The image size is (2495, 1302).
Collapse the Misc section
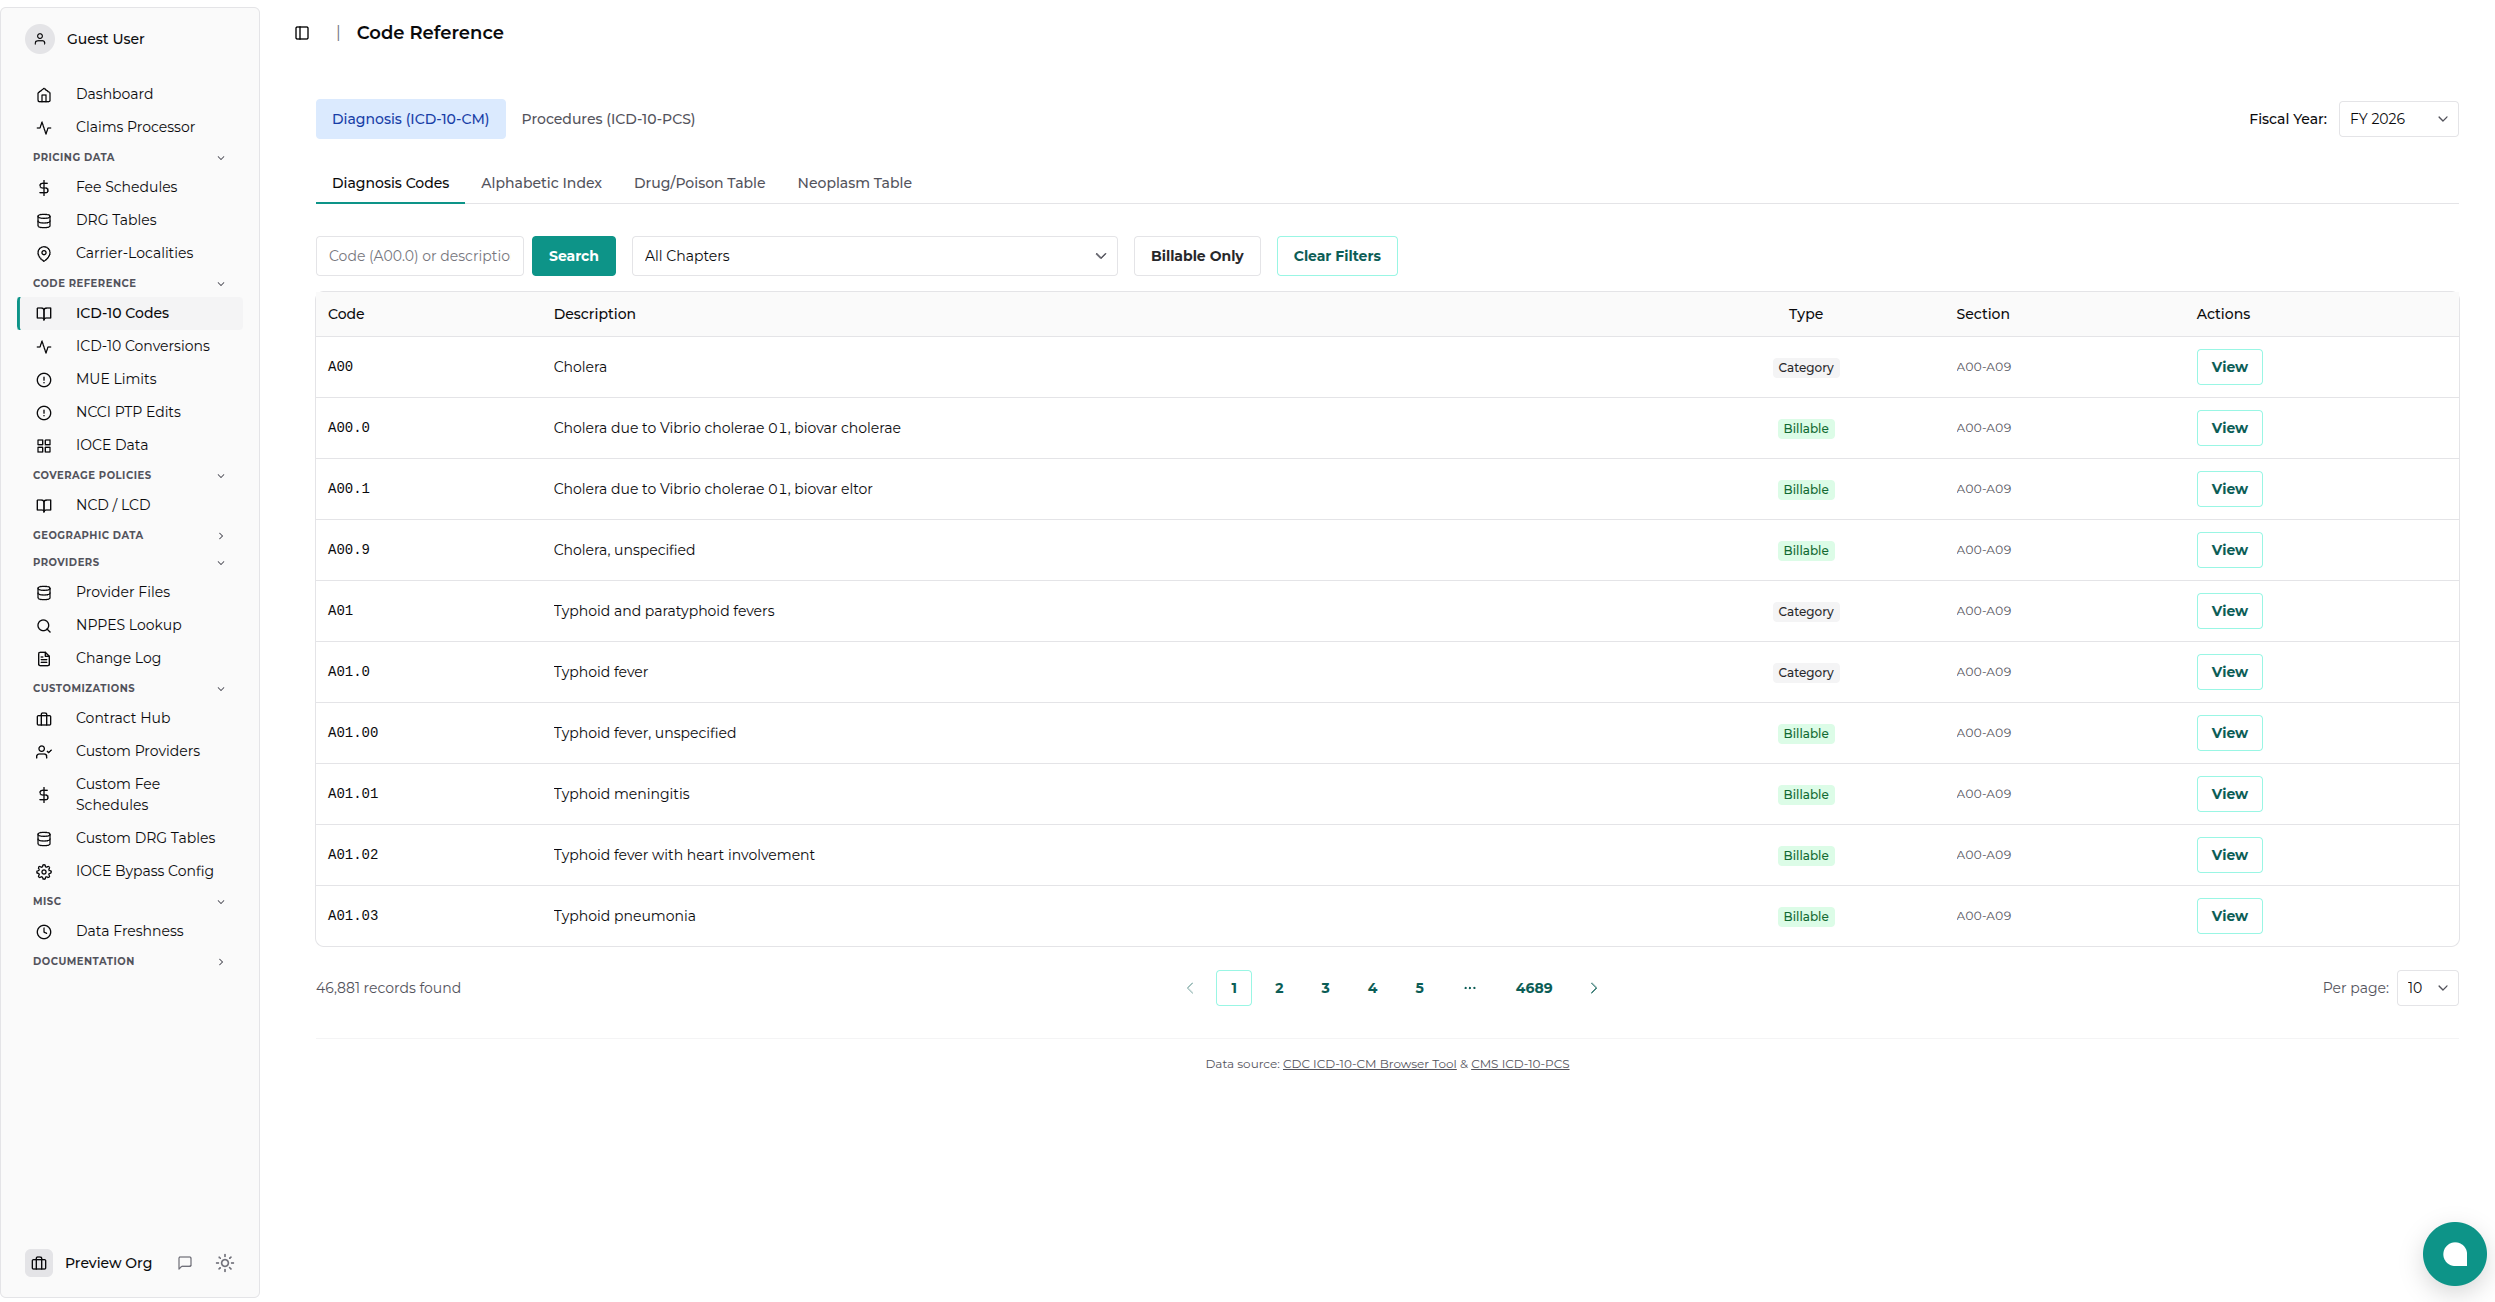[x=128, y=901]
